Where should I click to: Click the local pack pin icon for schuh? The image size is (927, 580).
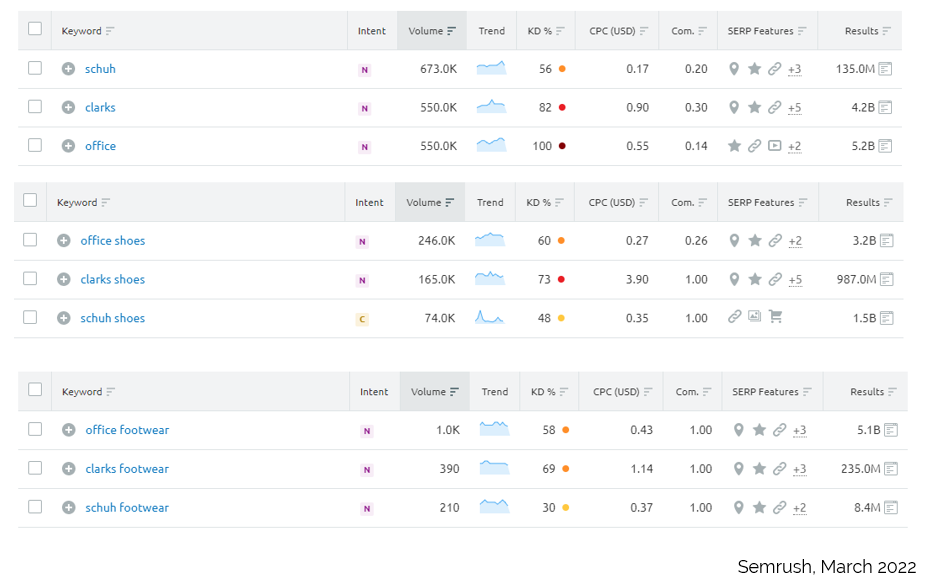point(734,69)
